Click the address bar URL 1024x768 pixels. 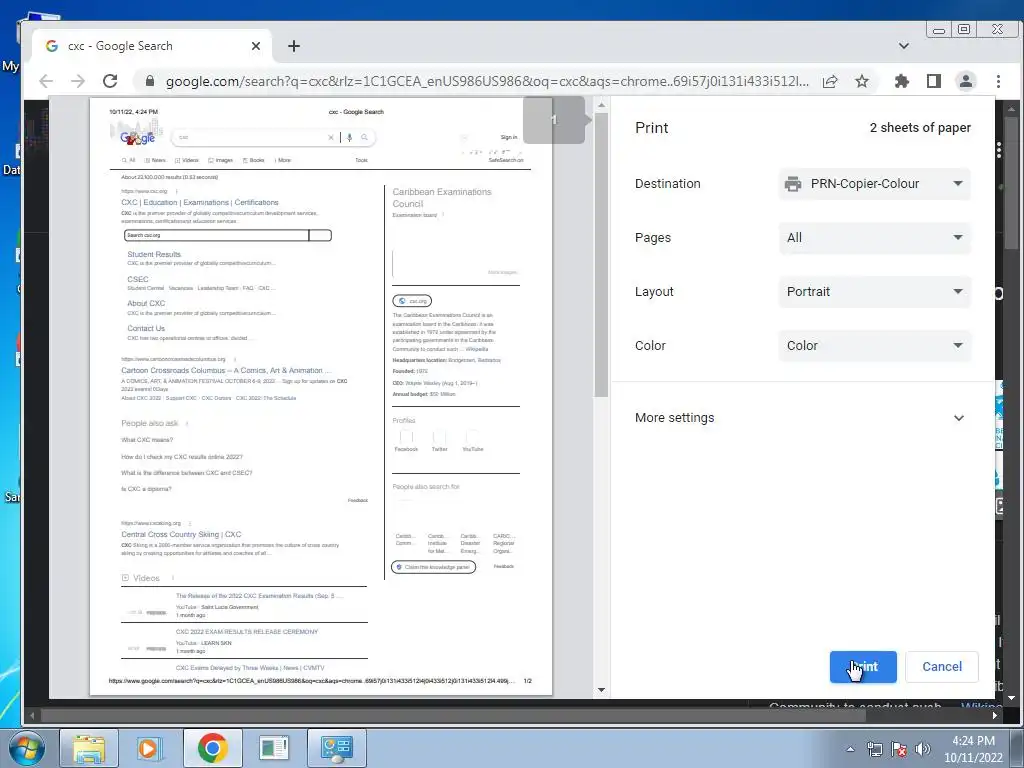click(487, 81)
